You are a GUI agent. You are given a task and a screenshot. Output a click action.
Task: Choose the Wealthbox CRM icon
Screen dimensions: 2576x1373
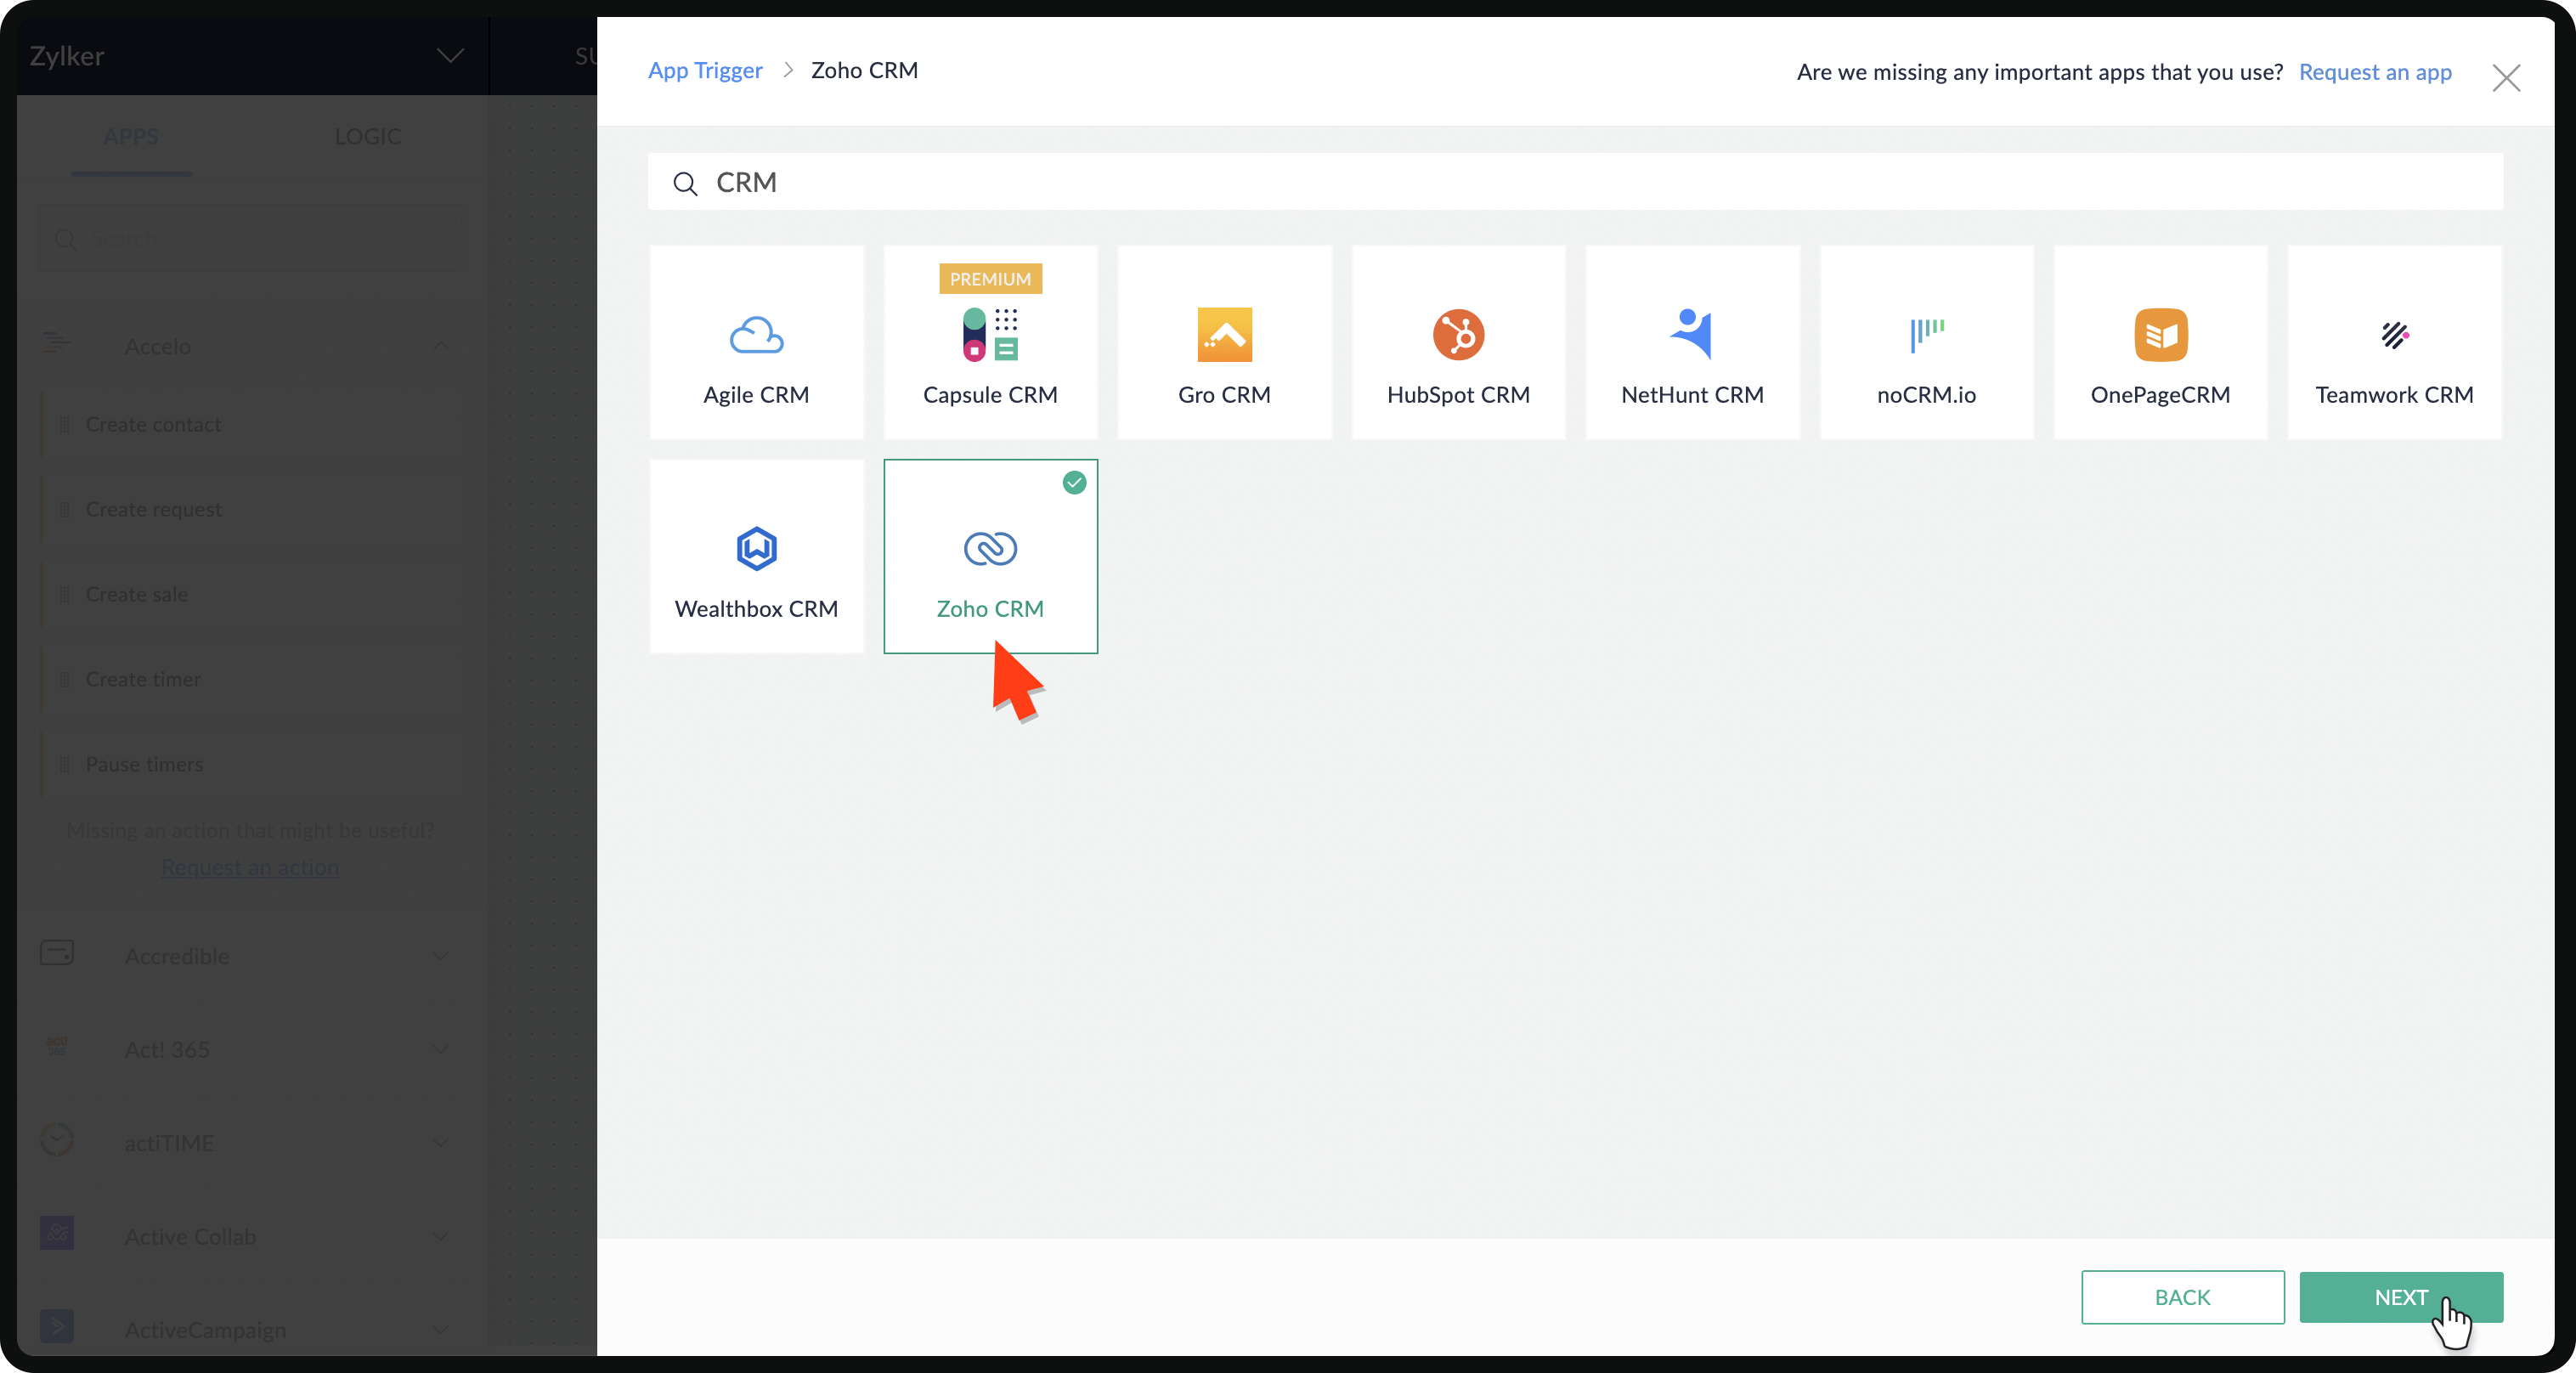pyautogui.click(x=756, y=549)
